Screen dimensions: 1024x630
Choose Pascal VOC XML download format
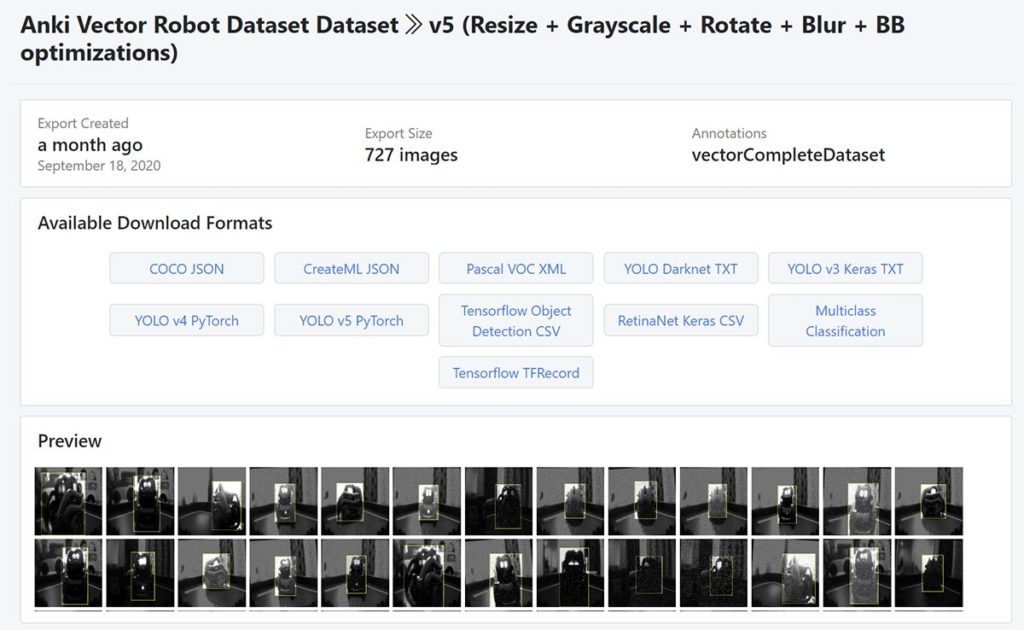coord(515,268)
